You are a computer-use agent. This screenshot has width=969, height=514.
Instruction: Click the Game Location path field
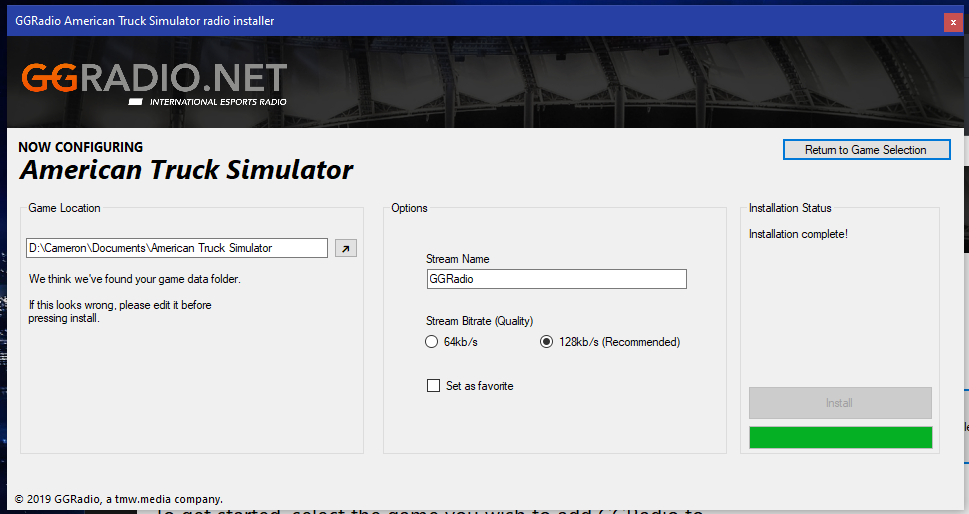coord(177,248)
